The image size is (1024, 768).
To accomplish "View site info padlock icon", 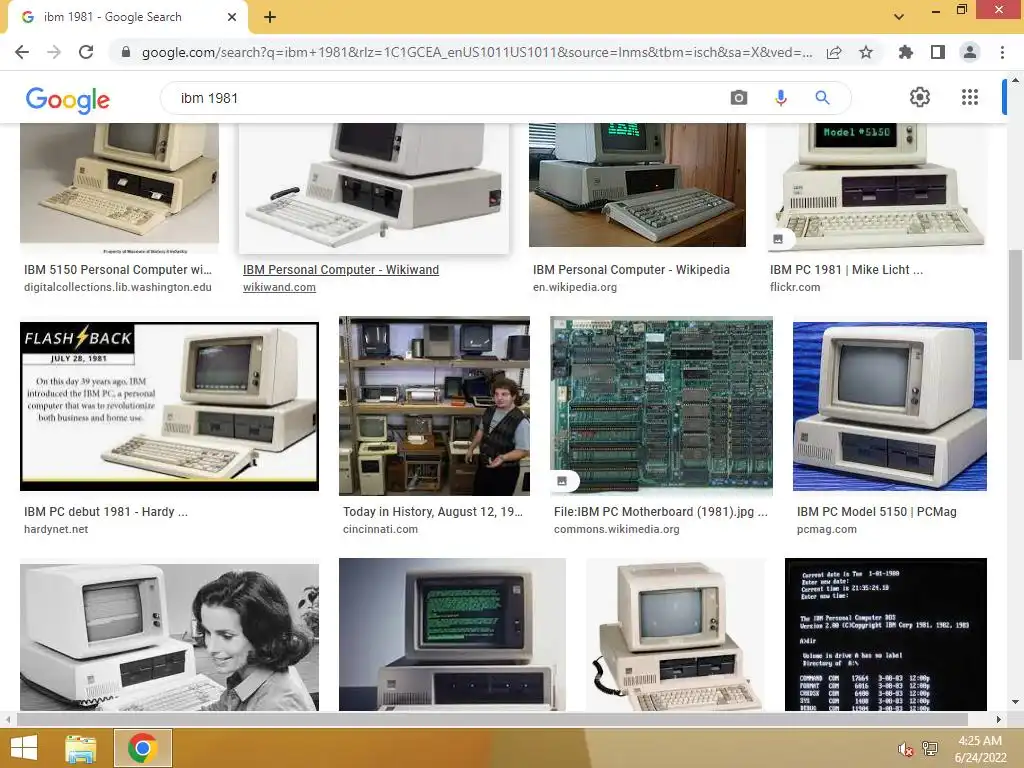I will (x=126, y=52).
